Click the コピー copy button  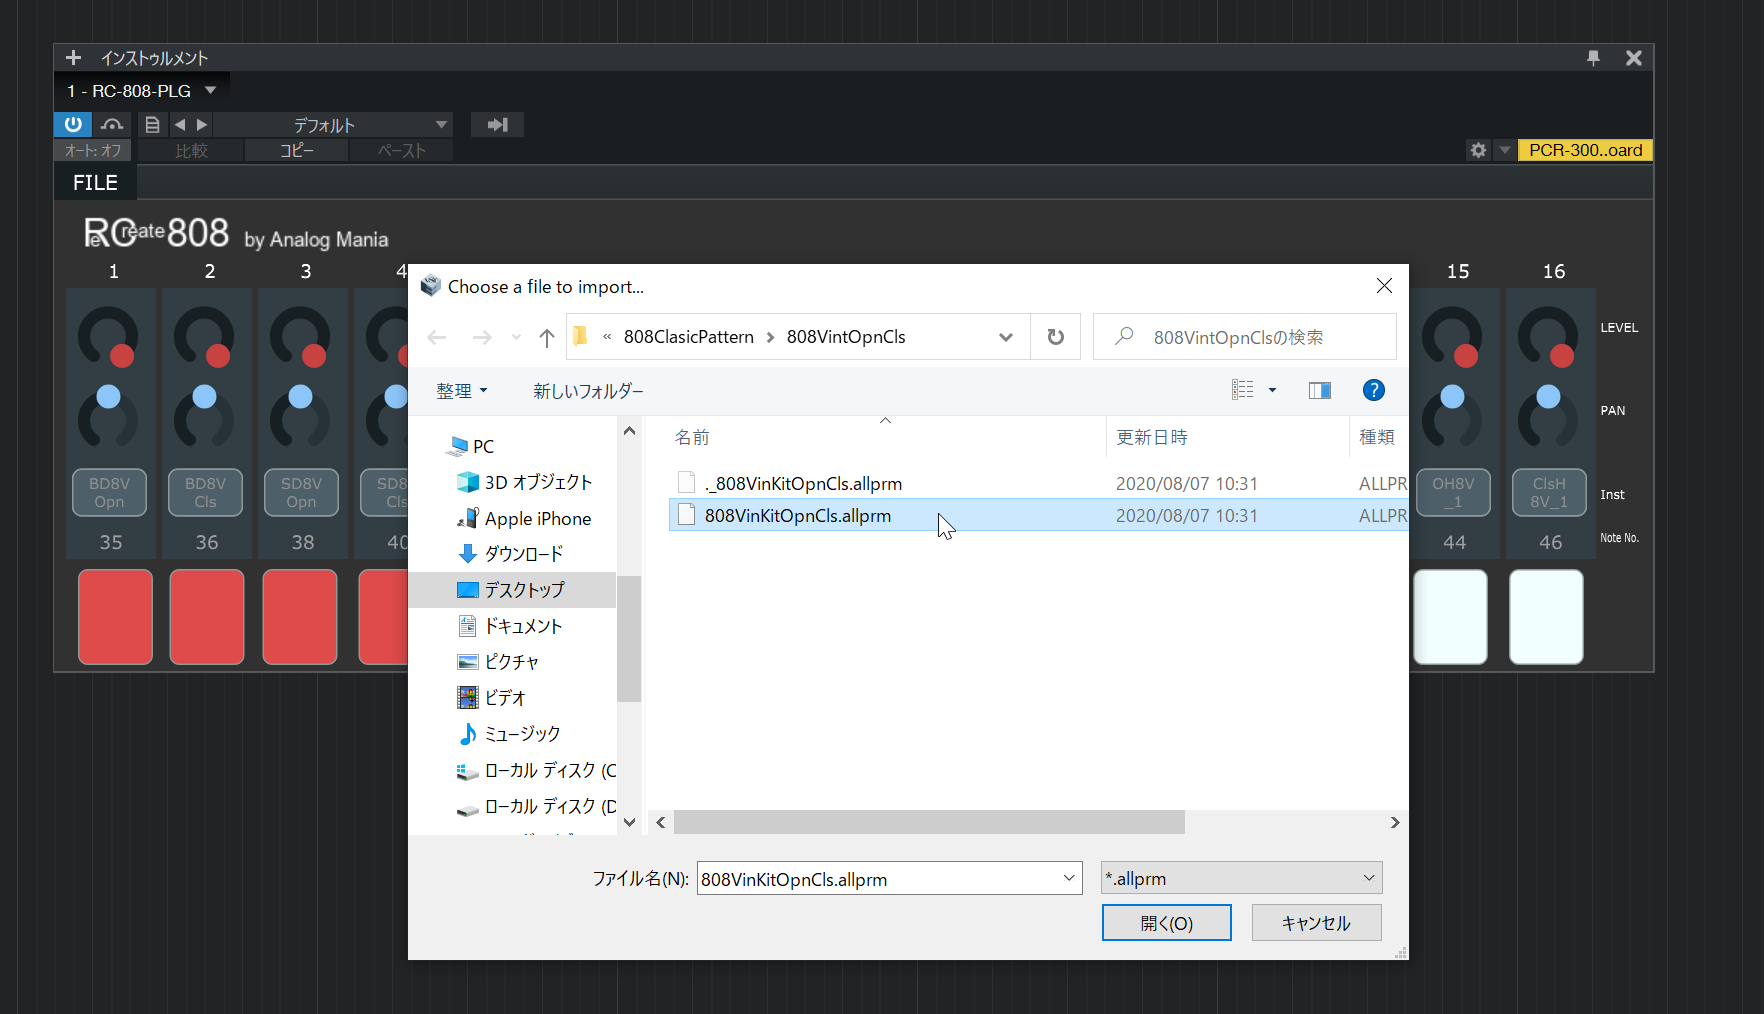coord(296,150)
